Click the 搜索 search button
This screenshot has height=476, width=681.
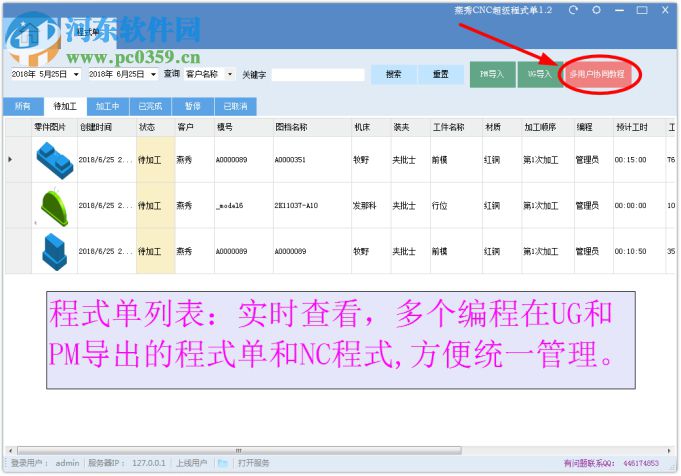click(393, 74)
